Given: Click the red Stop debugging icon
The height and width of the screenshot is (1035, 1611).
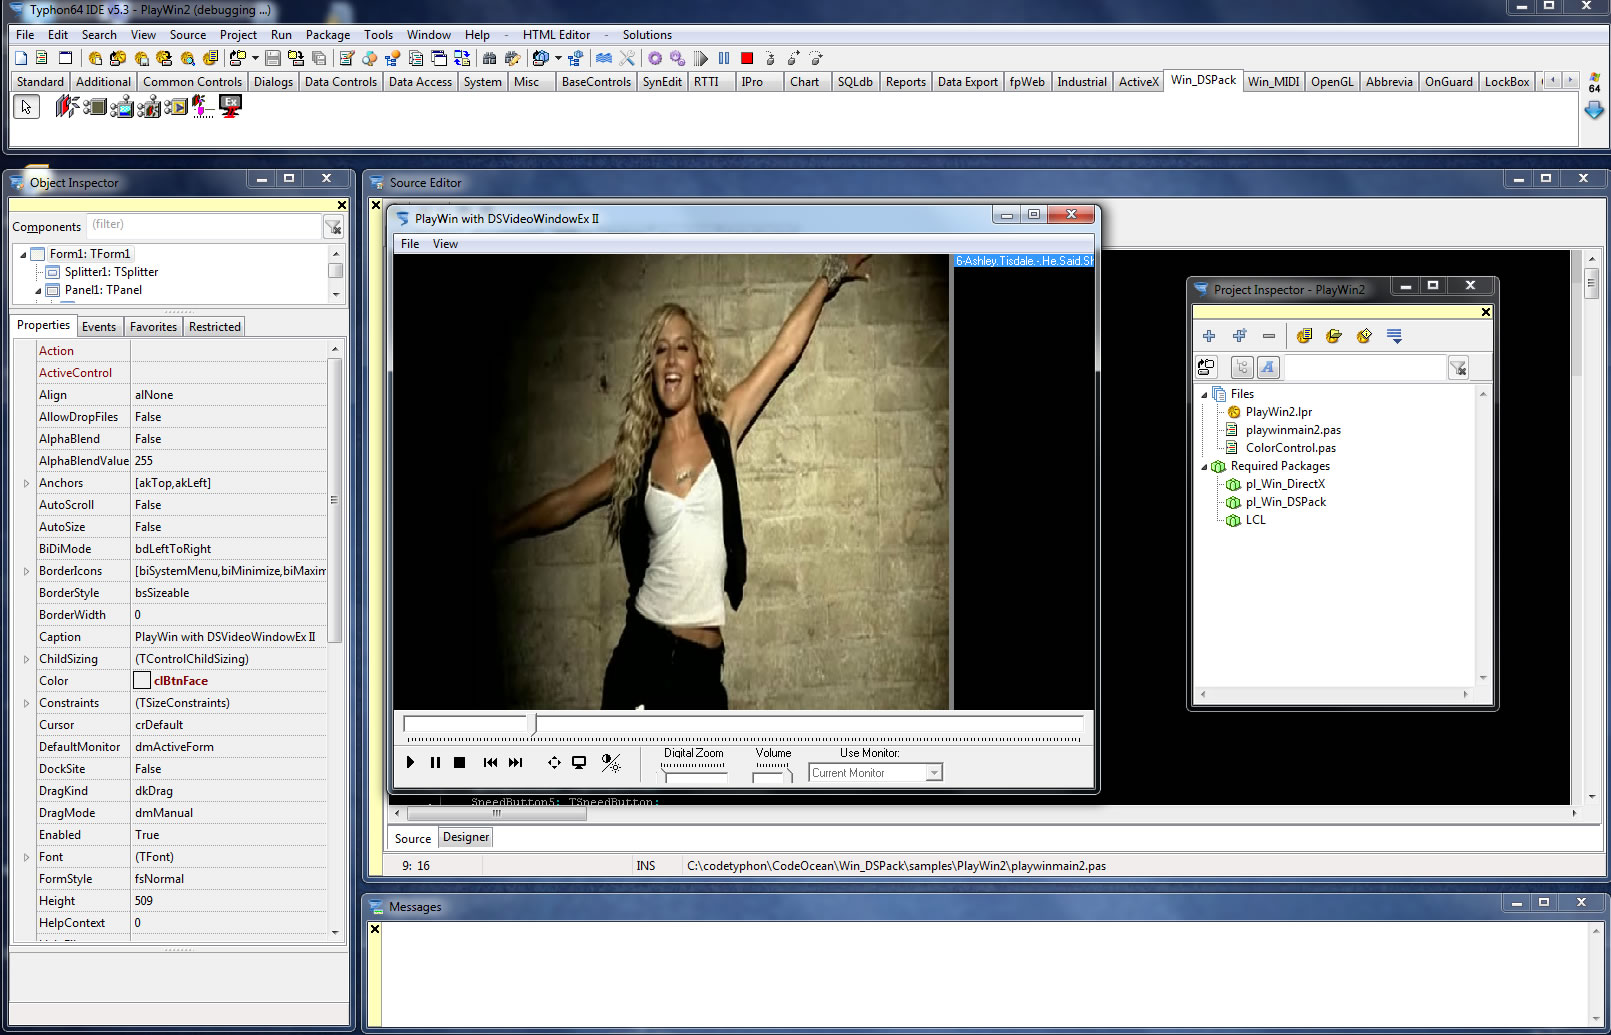Looking at the screenshot, I should click(747, 58).
